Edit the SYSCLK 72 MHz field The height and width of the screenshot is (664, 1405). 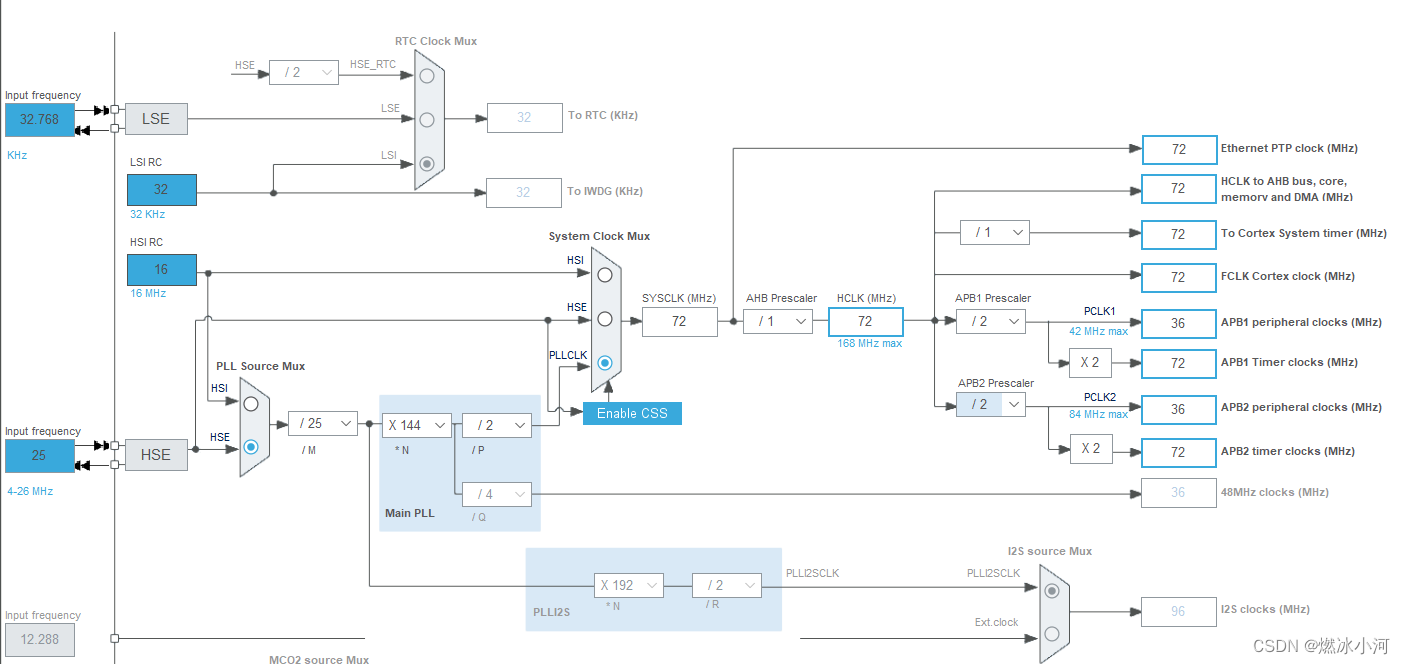coord(680,321)
